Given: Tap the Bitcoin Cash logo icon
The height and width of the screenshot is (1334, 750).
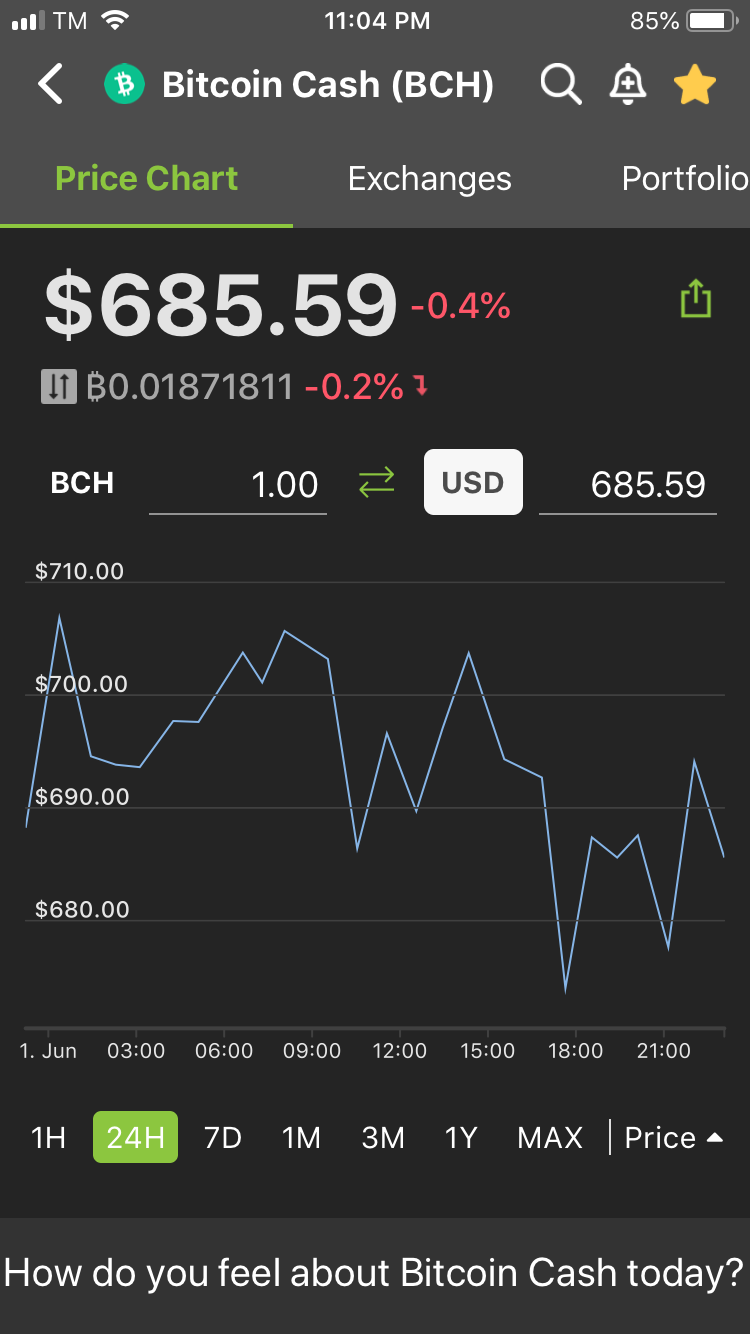Looking at the screenshot, I should tap(125, 85).
